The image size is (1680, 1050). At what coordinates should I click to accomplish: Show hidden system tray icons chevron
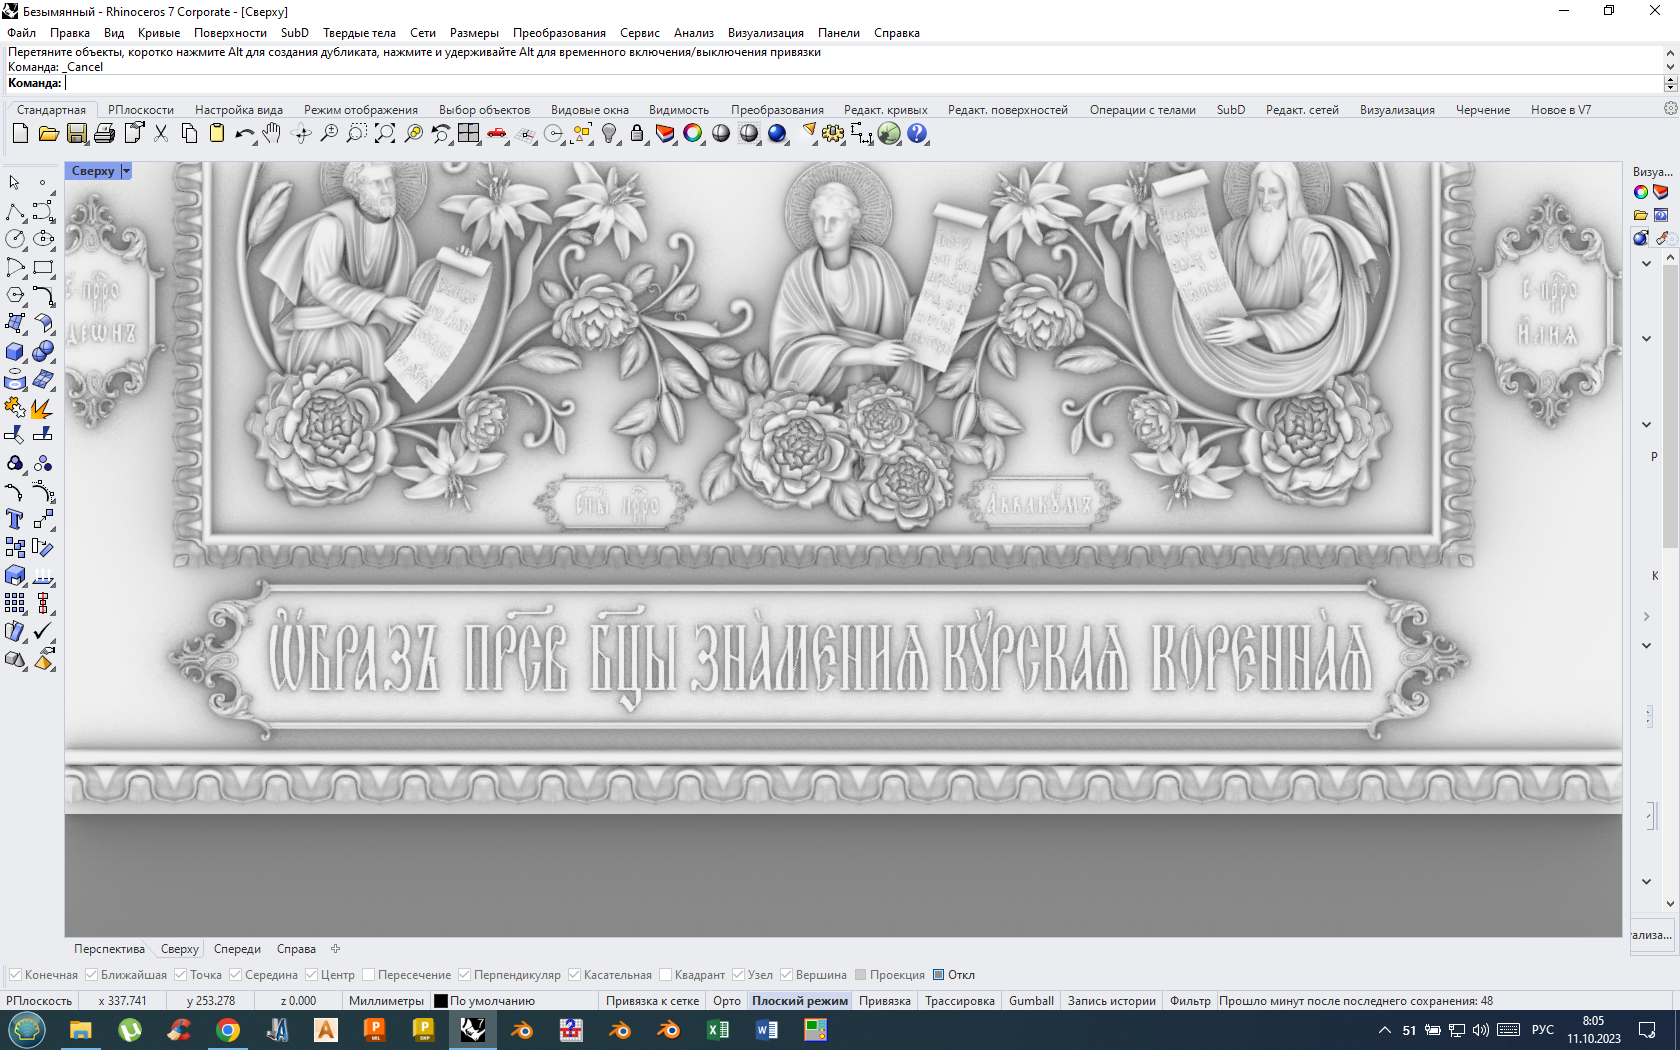[1384, 1030]
